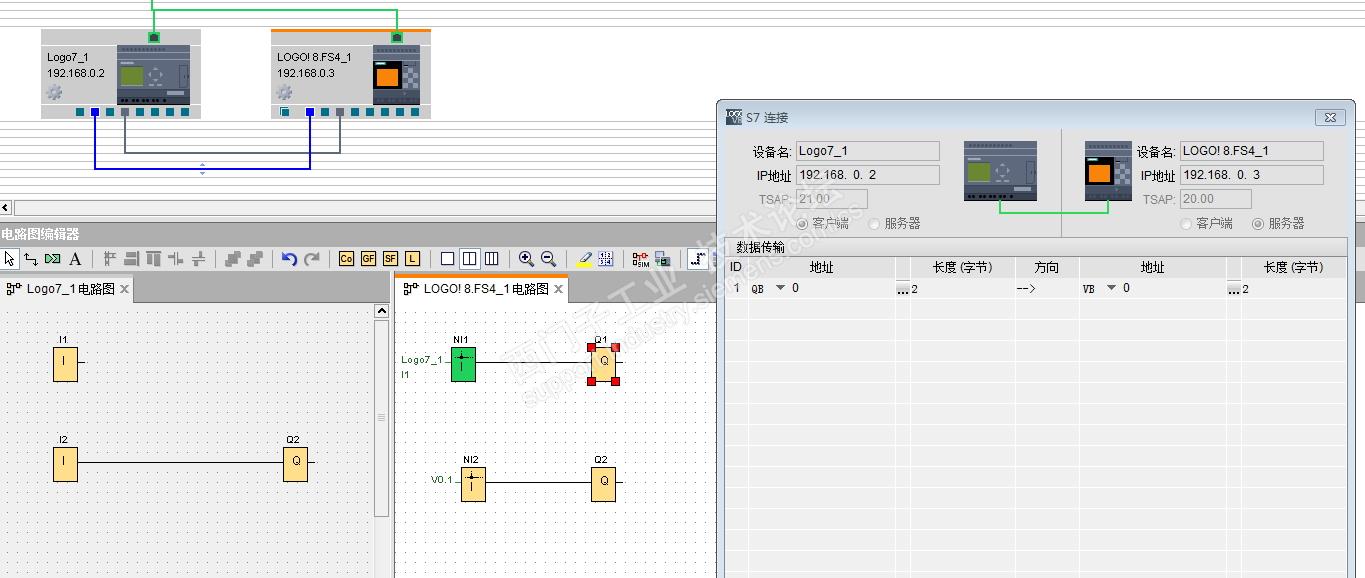The width and height of the screenshot is (1365, 578).
Task: Click the ellipsis button beside VB 0
Action: (x=1234, y=290)
